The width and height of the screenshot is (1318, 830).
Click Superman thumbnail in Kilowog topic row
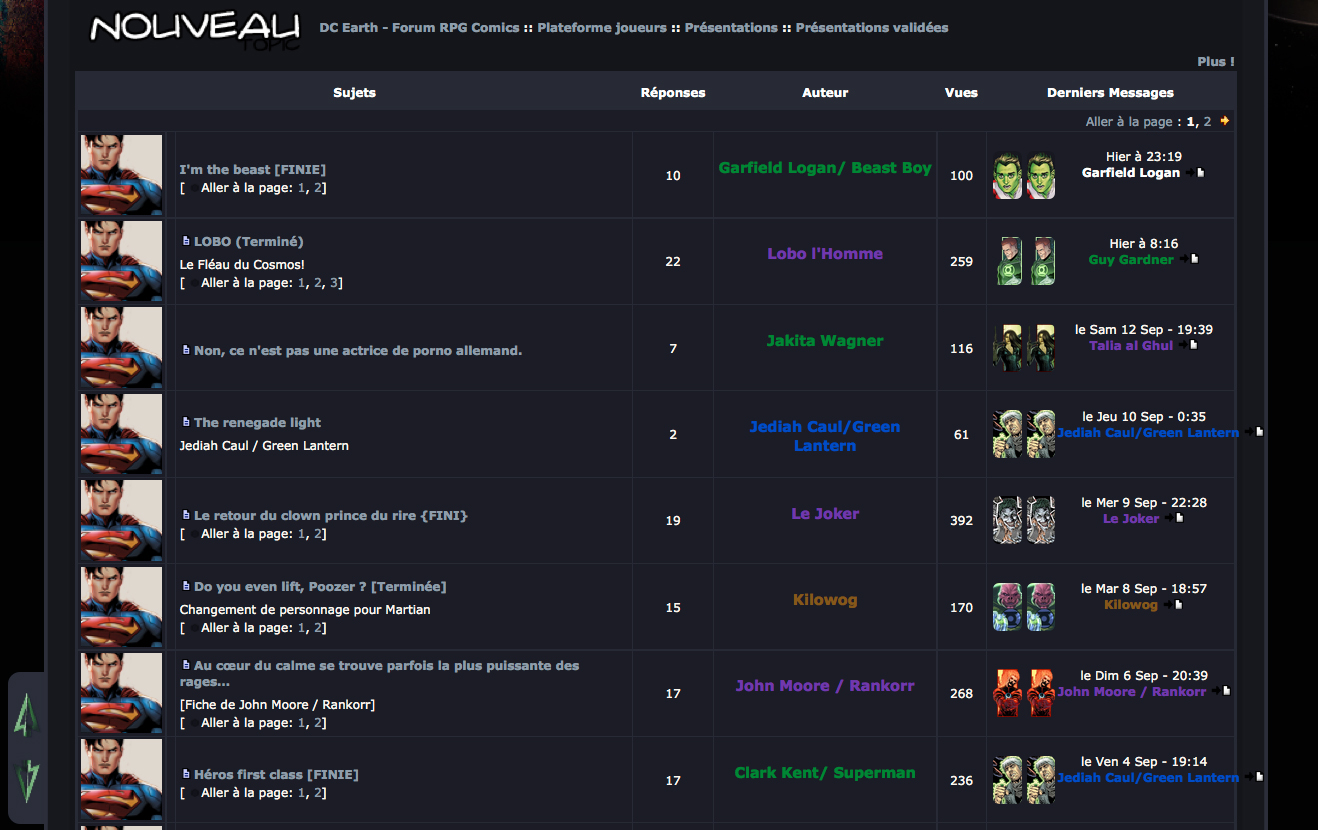[x=121, y=607]
